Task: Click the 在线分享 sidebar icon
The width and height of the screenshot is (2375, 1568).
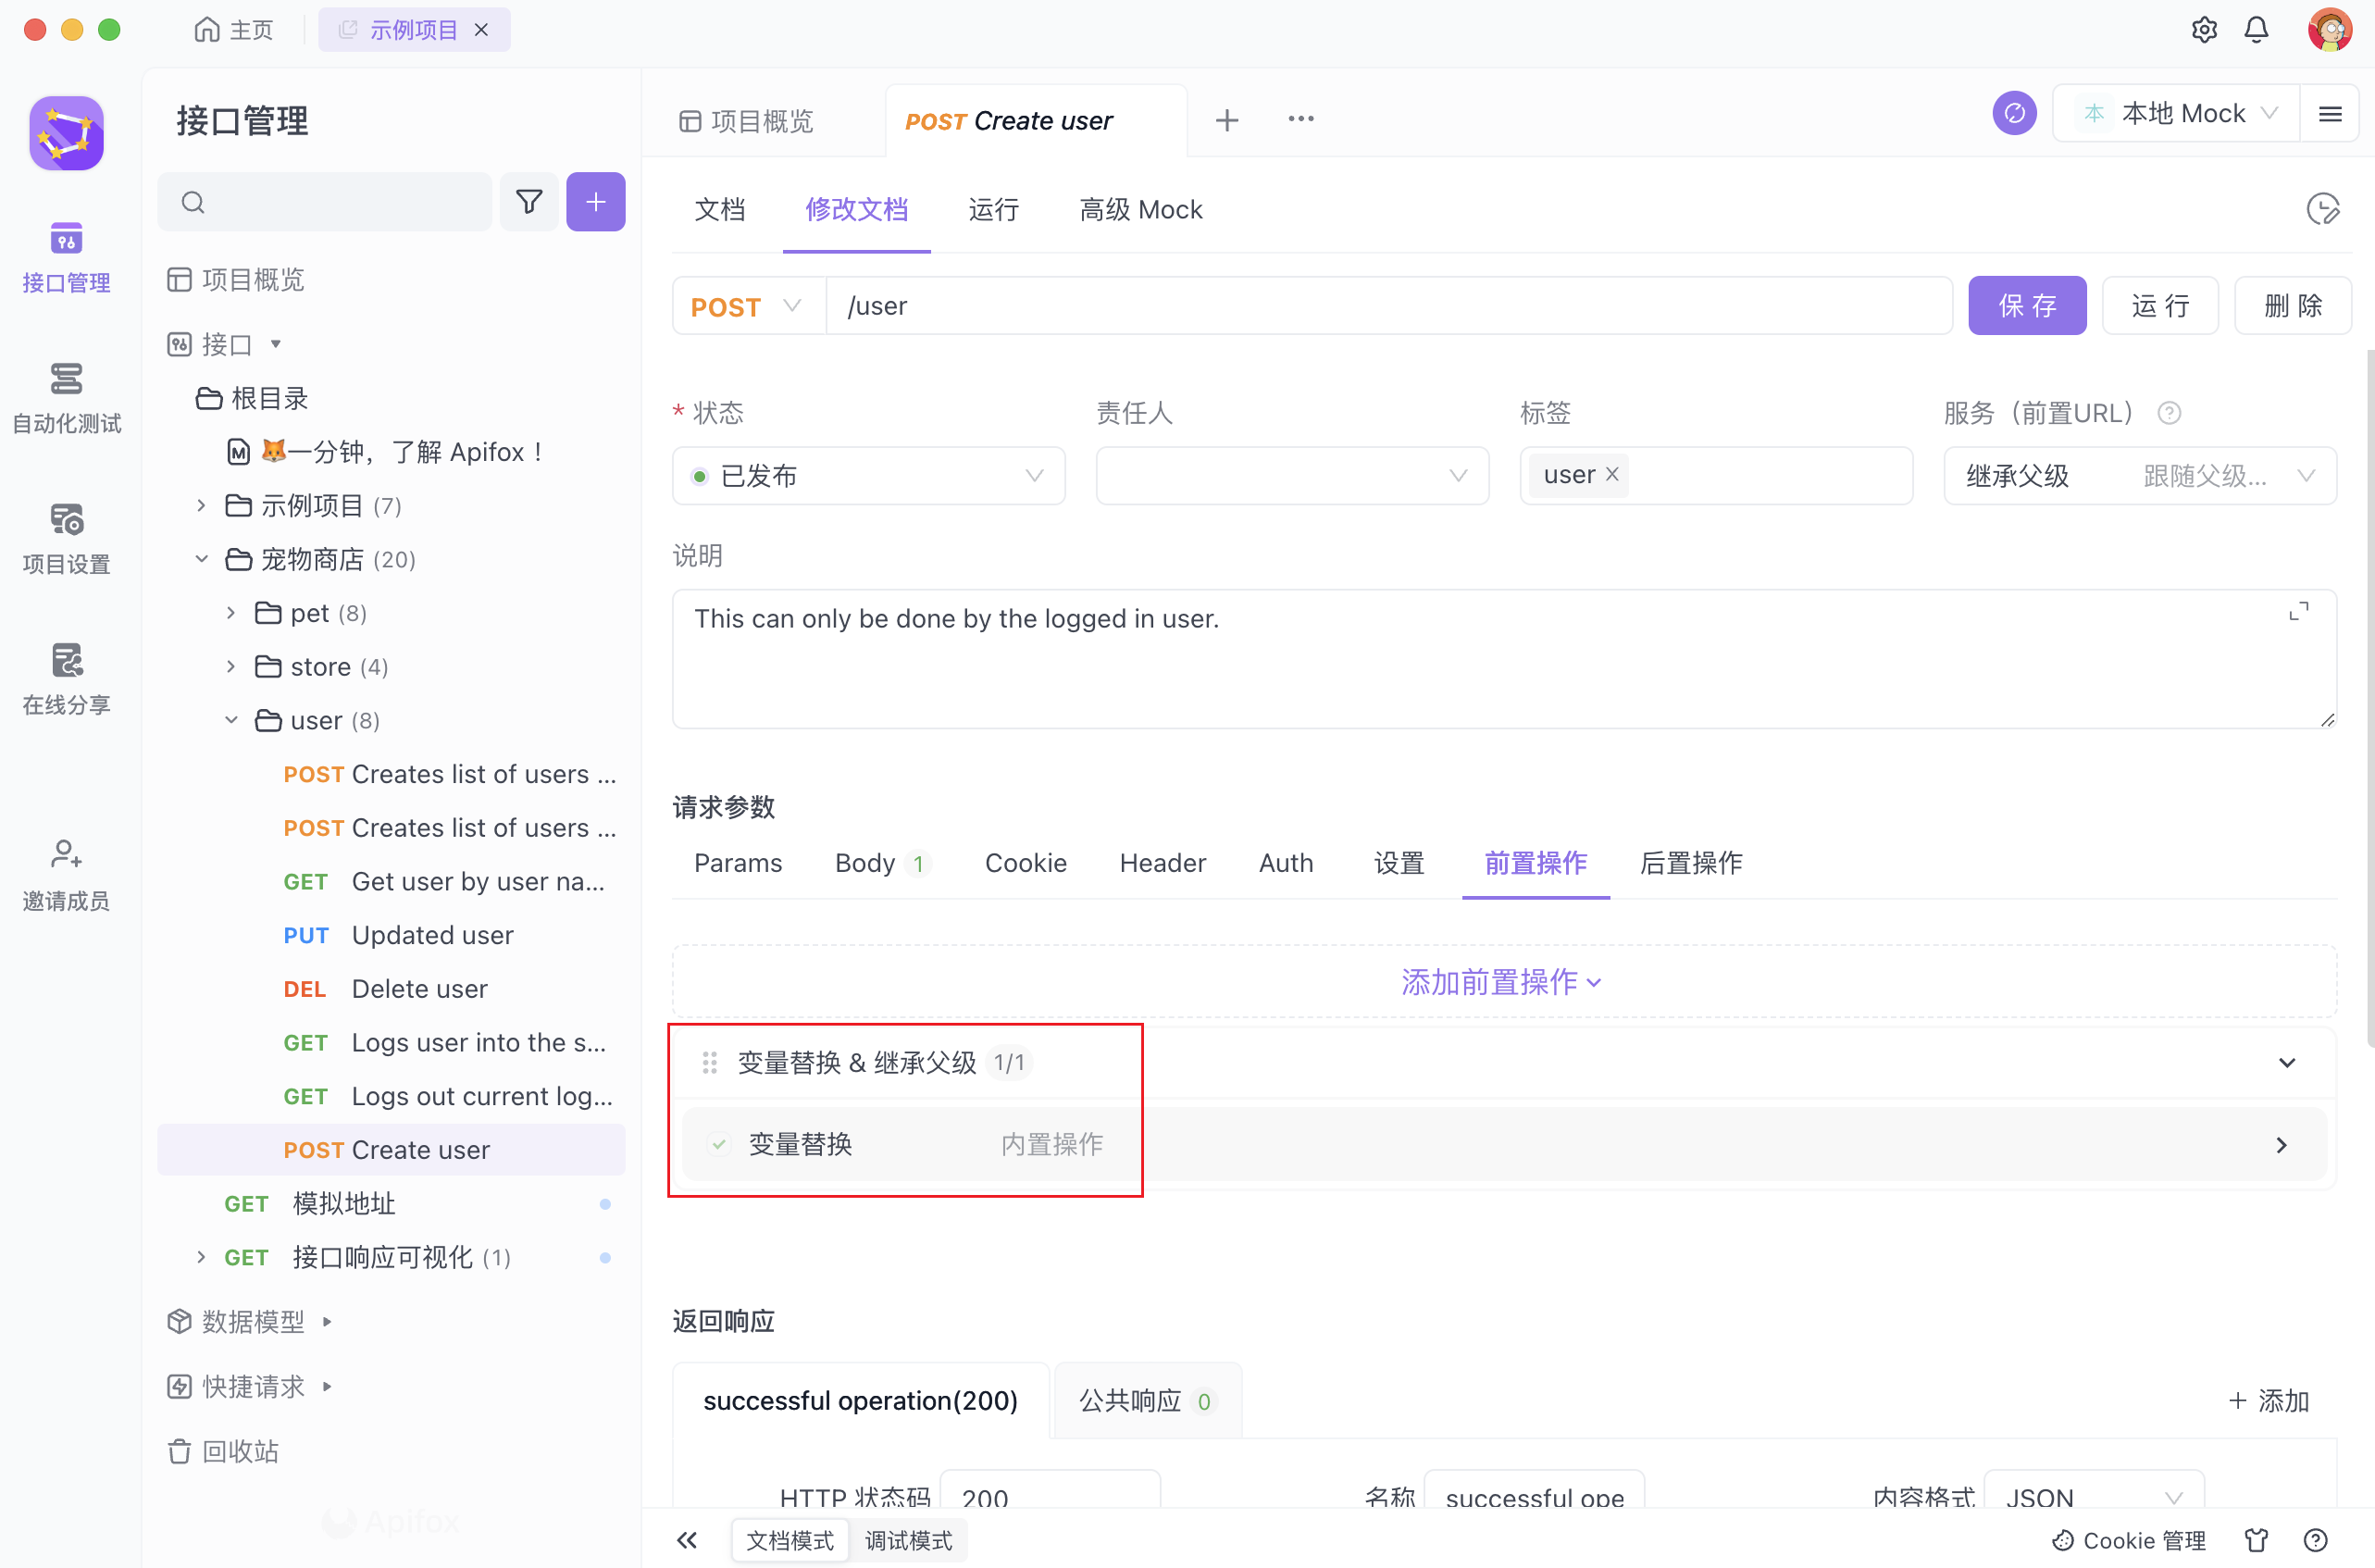Action: pyautogui.click(x=66, y=678)
